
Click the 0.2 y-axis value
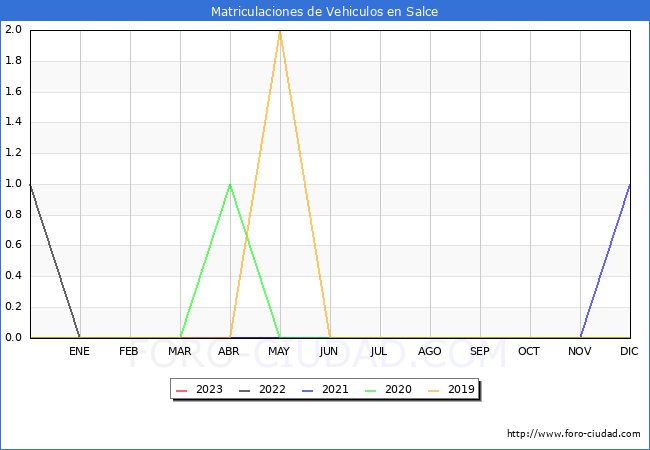pos(13,307)
